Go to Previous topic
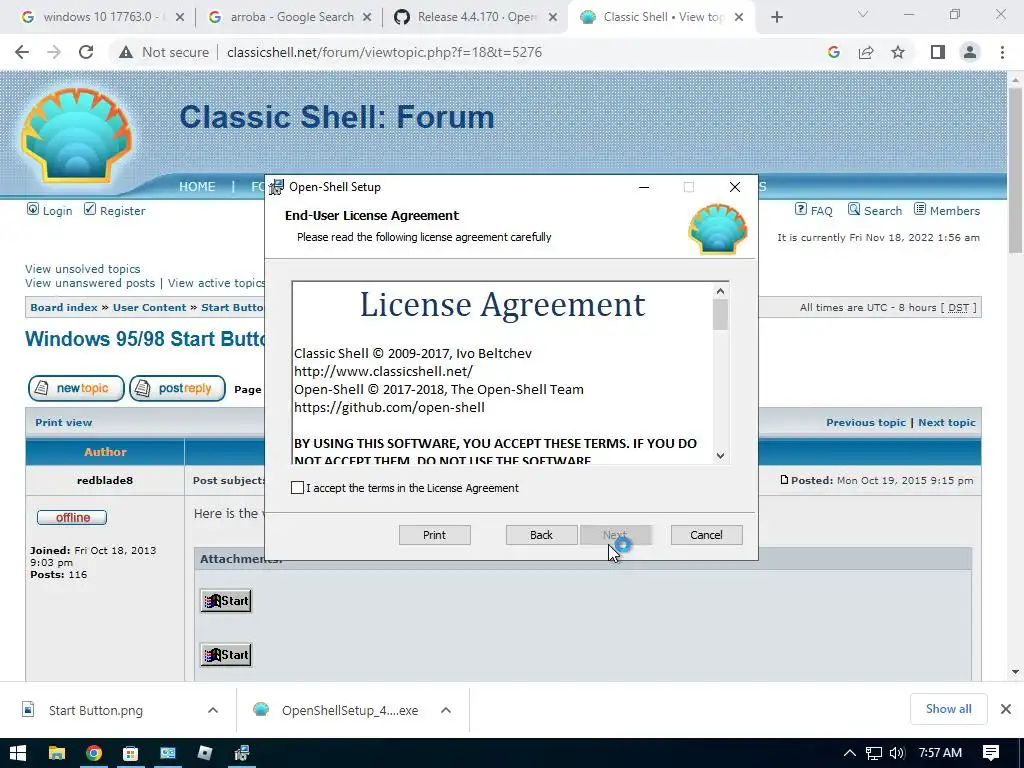1024x768 pixels. click(x=866, y=423)
